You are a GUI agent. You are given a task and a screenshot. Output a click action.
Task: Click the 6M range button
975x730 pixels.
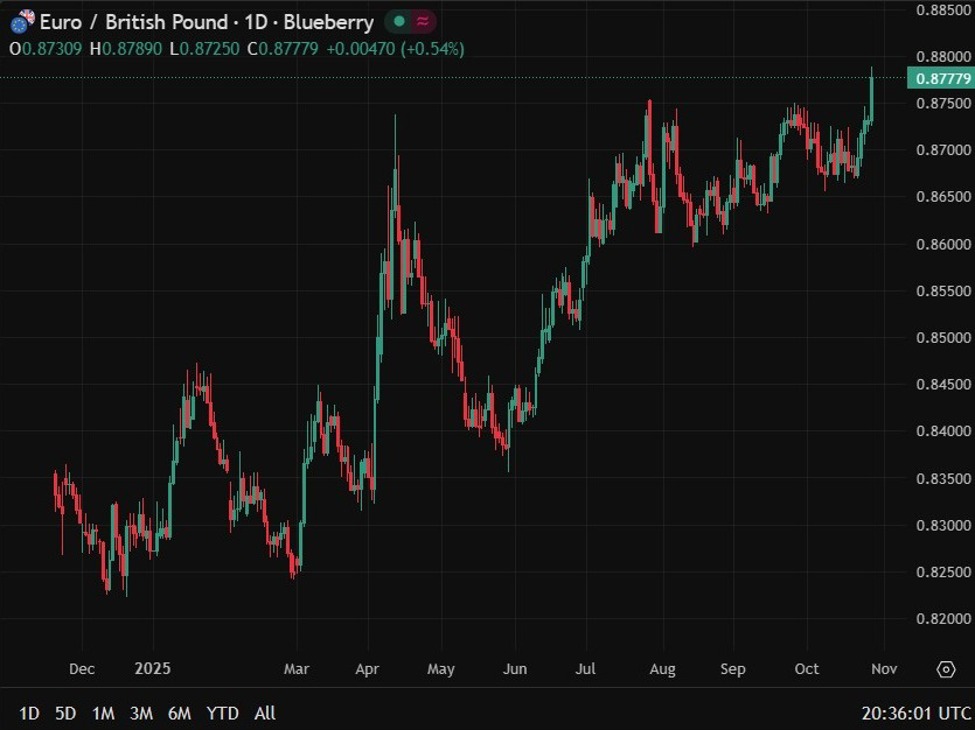(180, 714)
